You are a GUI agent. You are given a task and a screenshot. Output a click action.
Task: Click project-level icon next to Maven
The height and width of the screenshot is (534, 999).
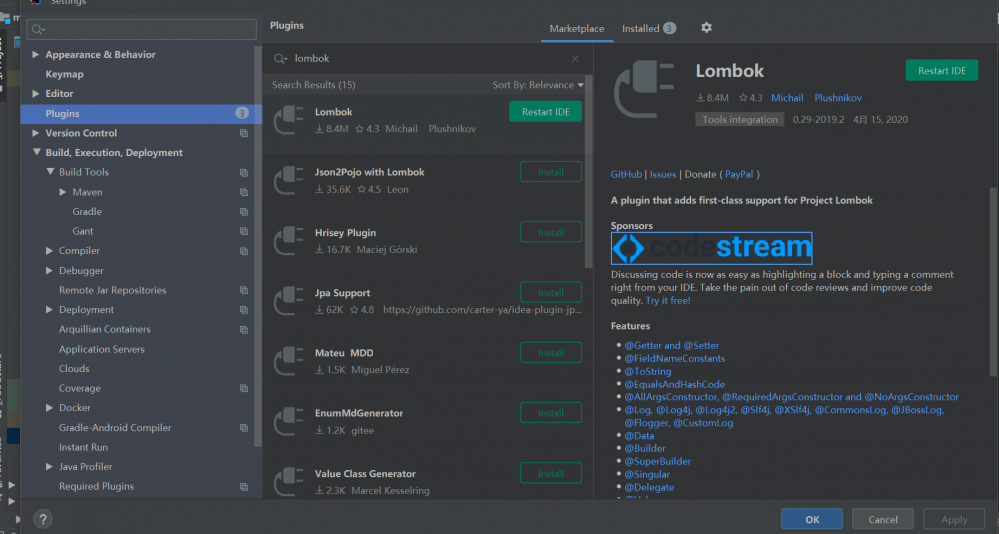(x=243, y=192)
